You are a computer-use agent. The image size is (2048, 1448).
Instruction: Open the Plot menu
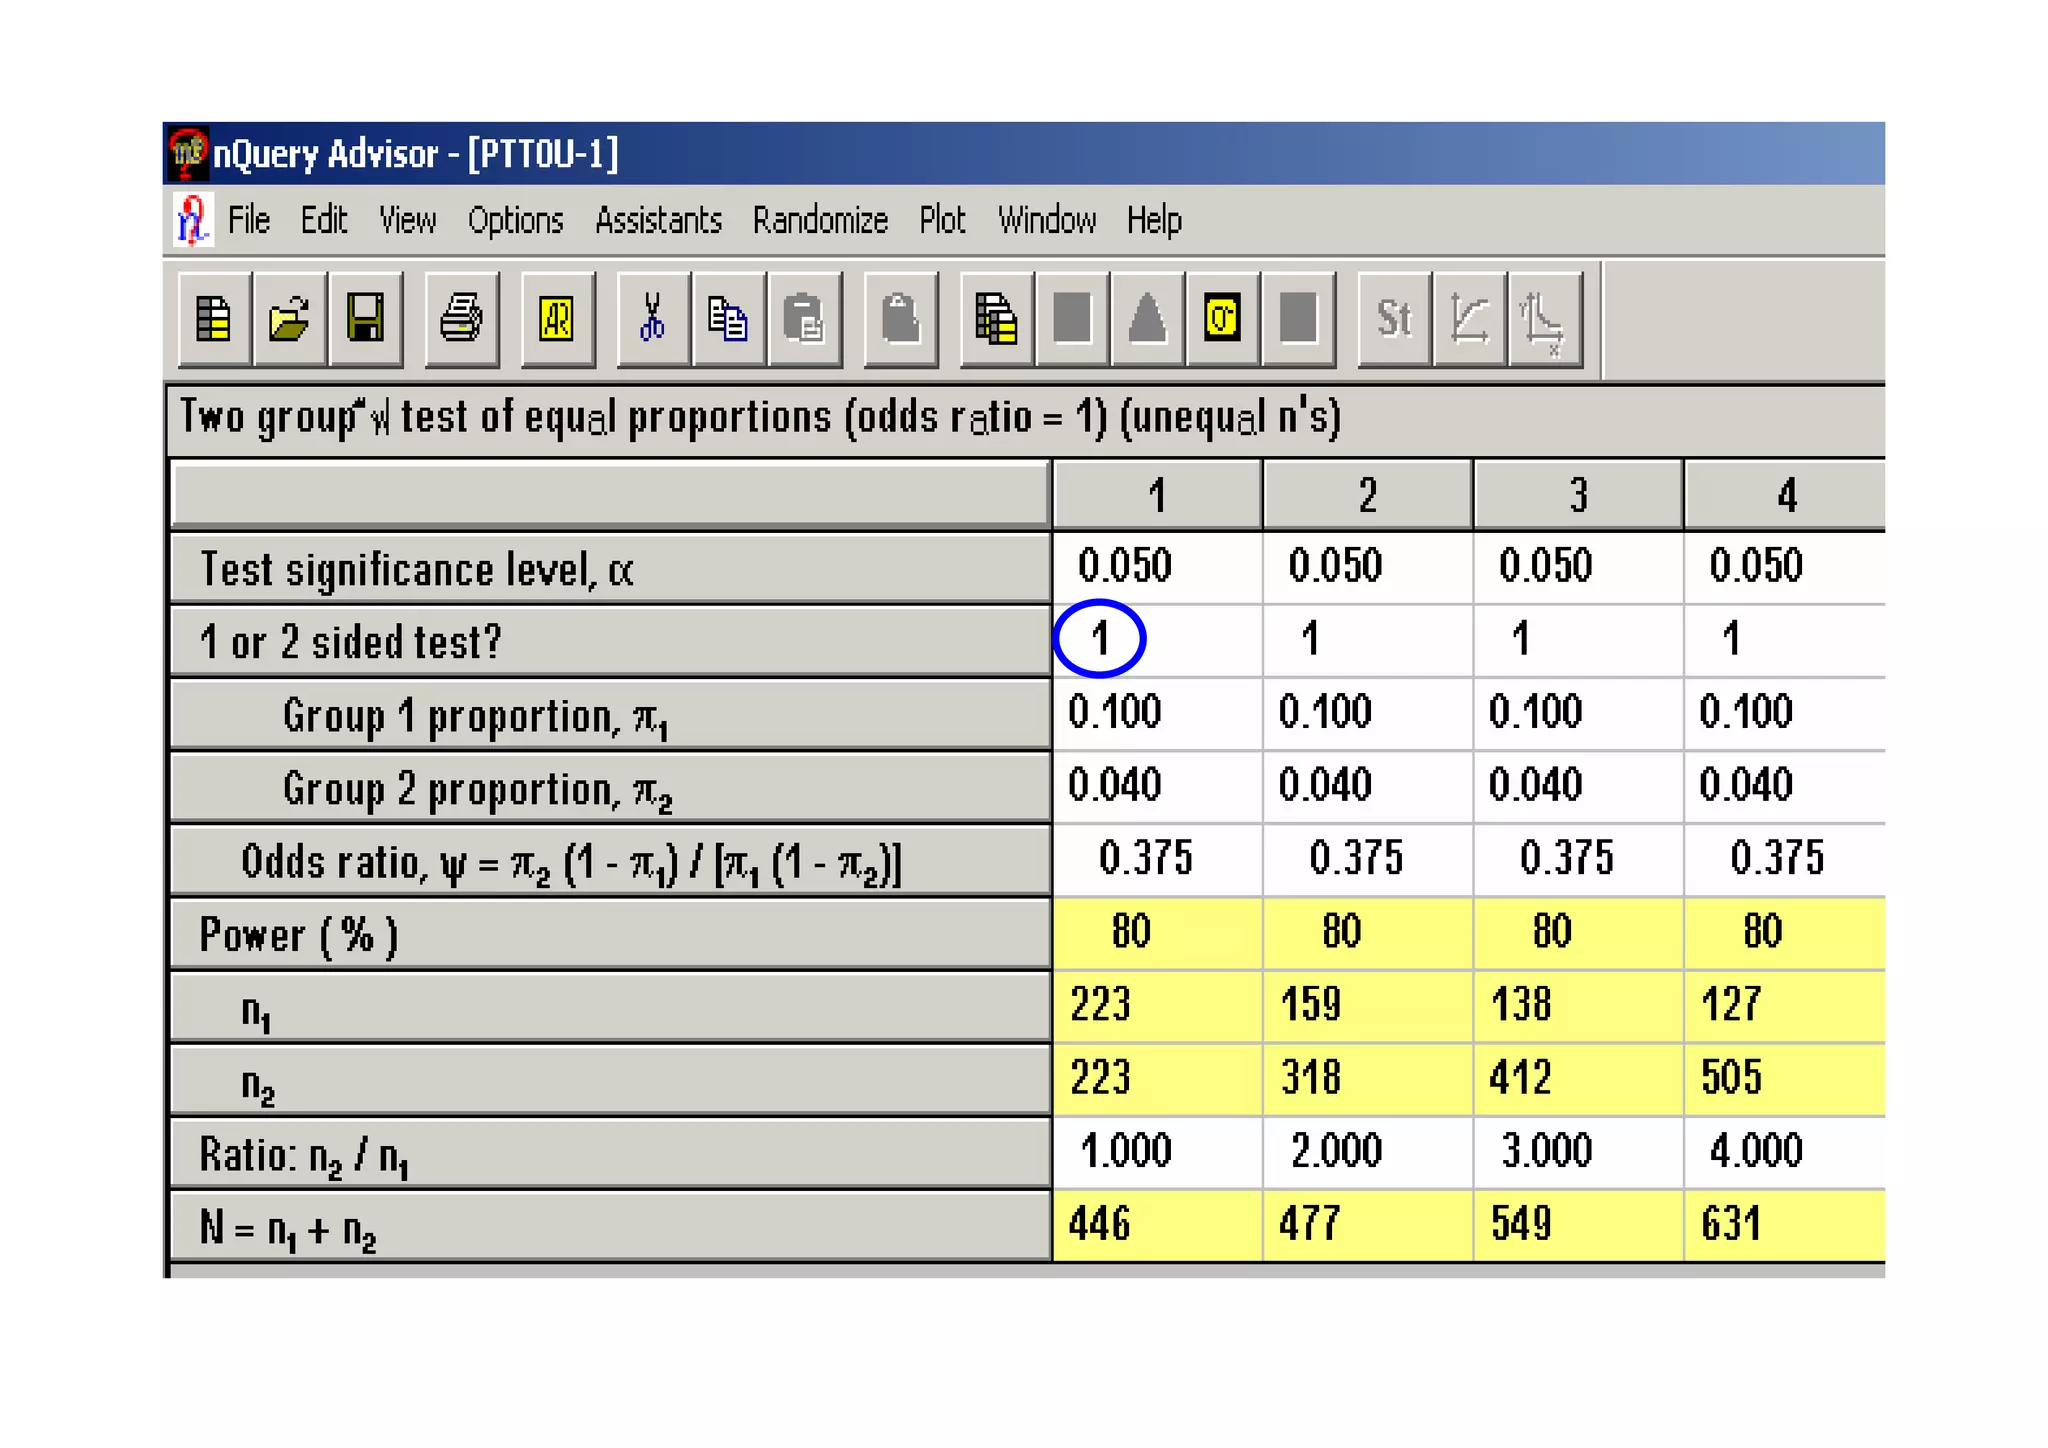tap(942, 220)
